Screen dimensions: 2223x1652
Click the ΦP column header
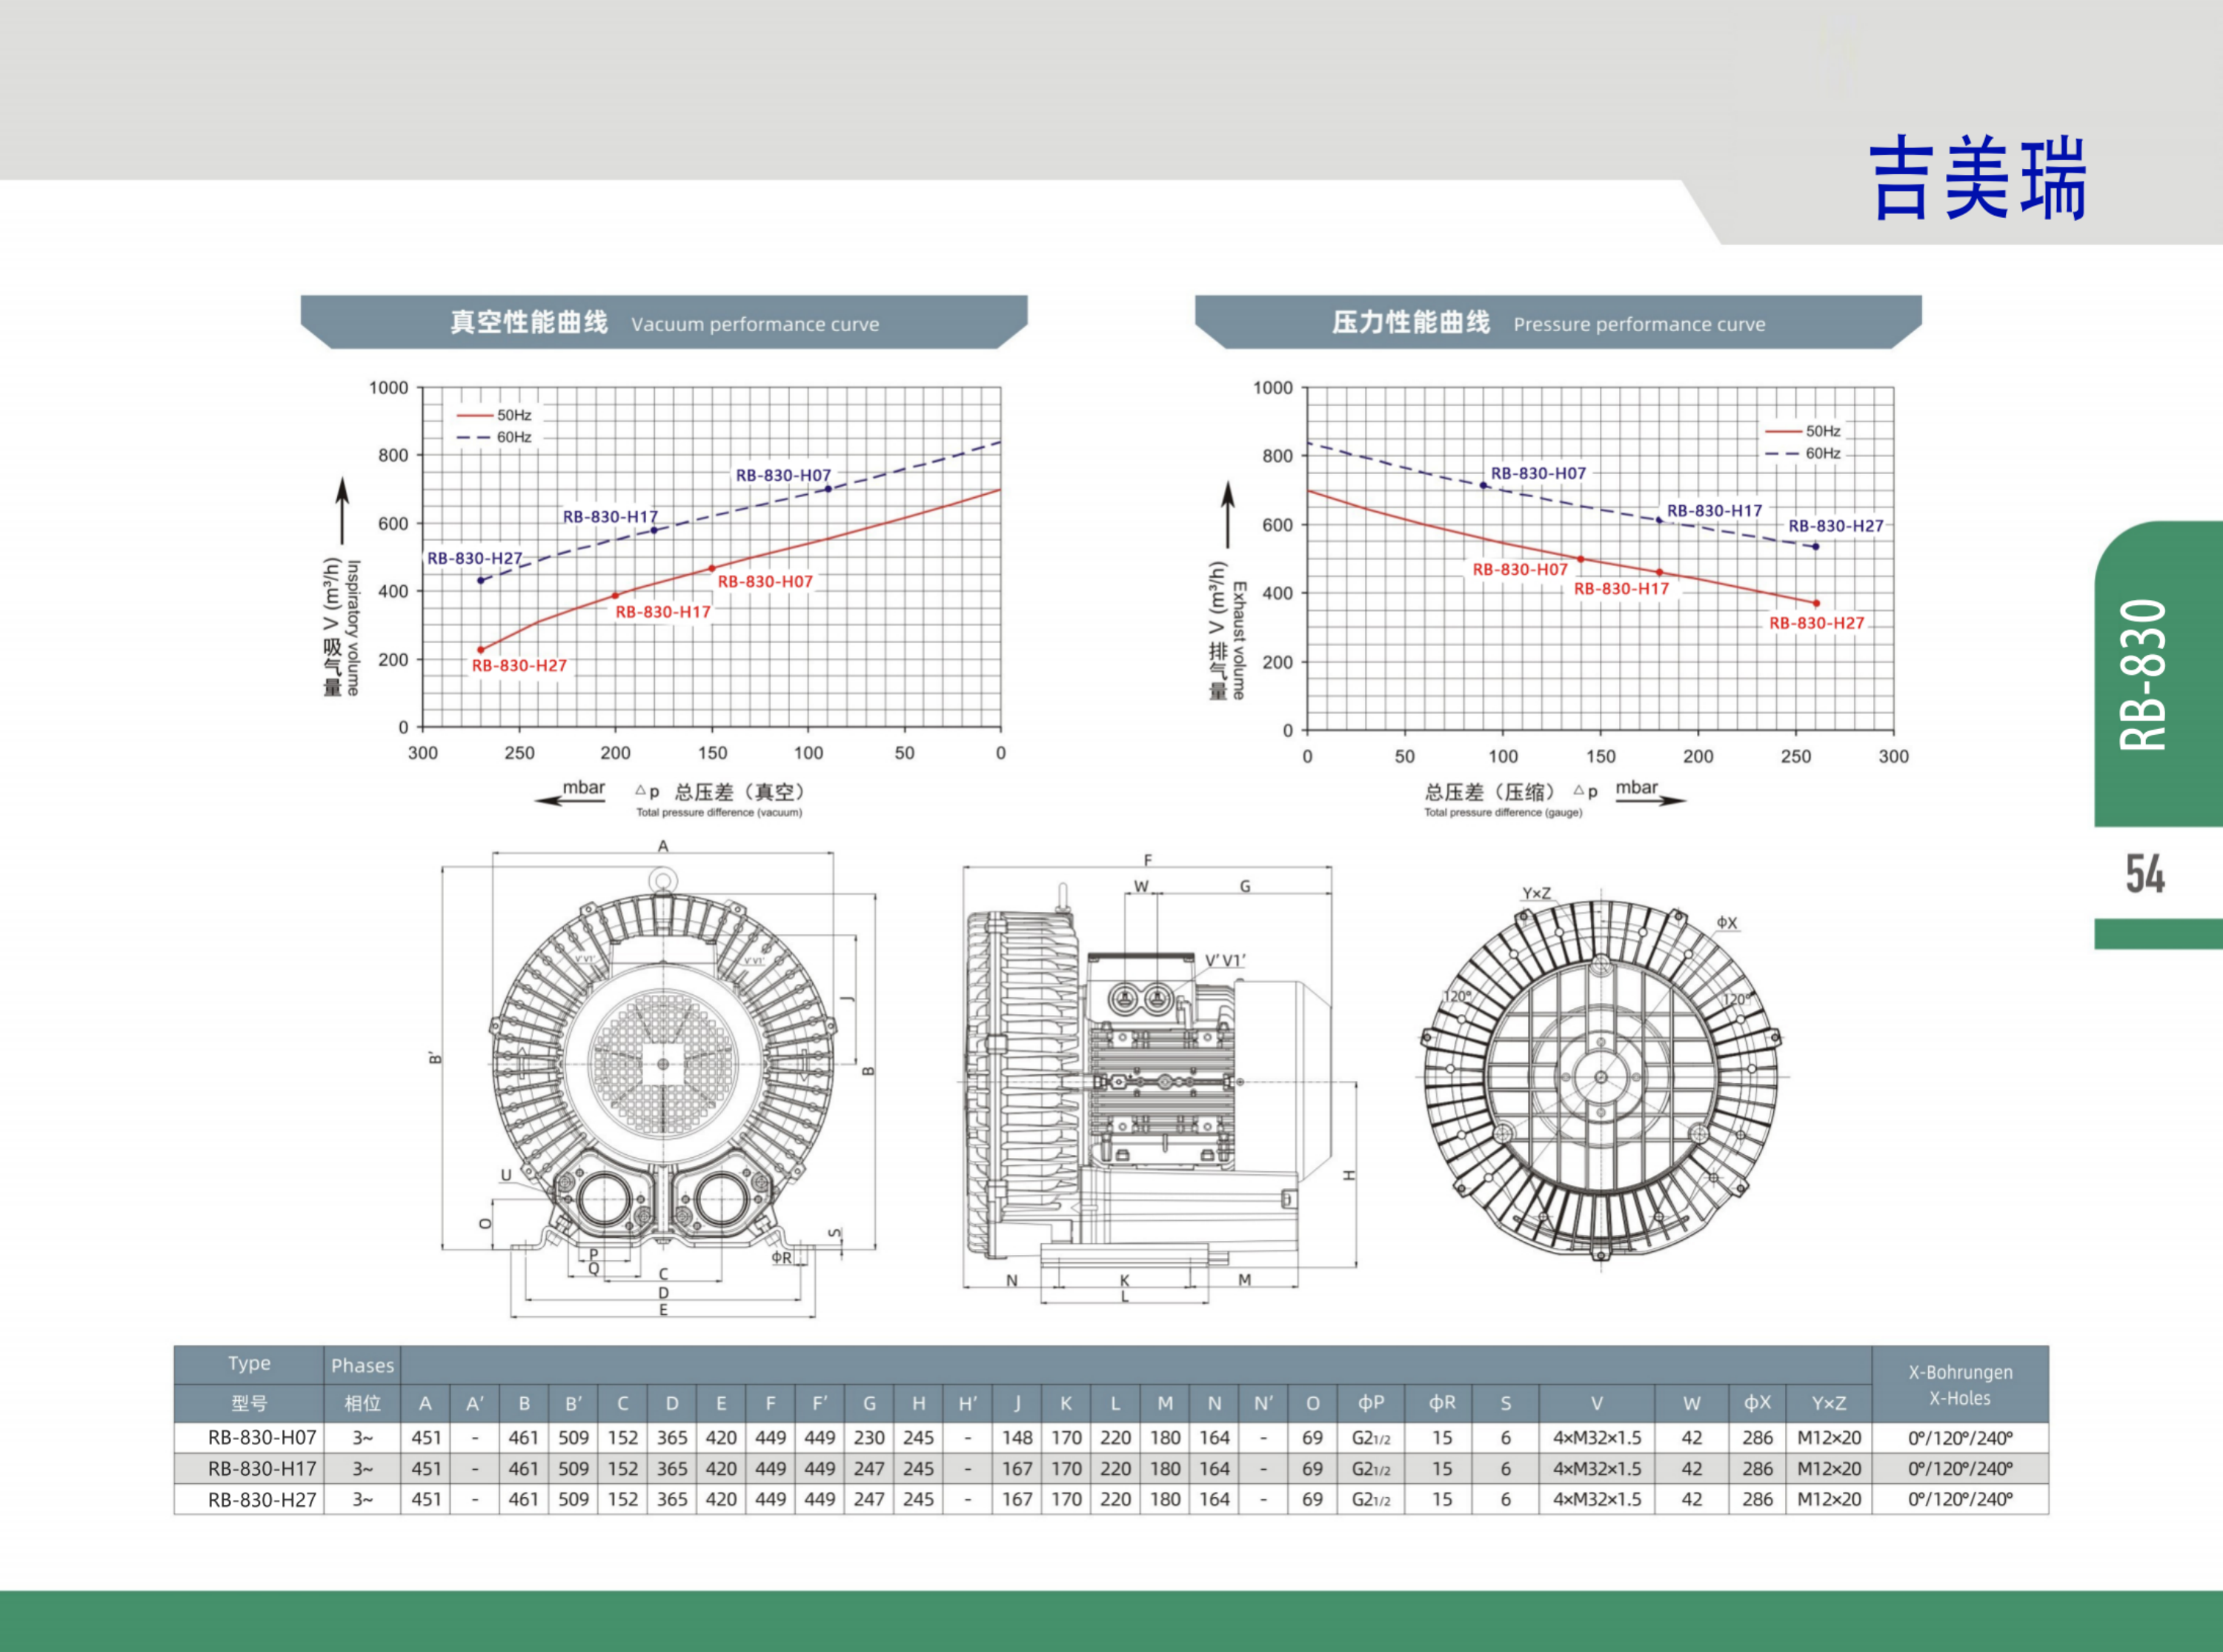tap(1371, 1403)
